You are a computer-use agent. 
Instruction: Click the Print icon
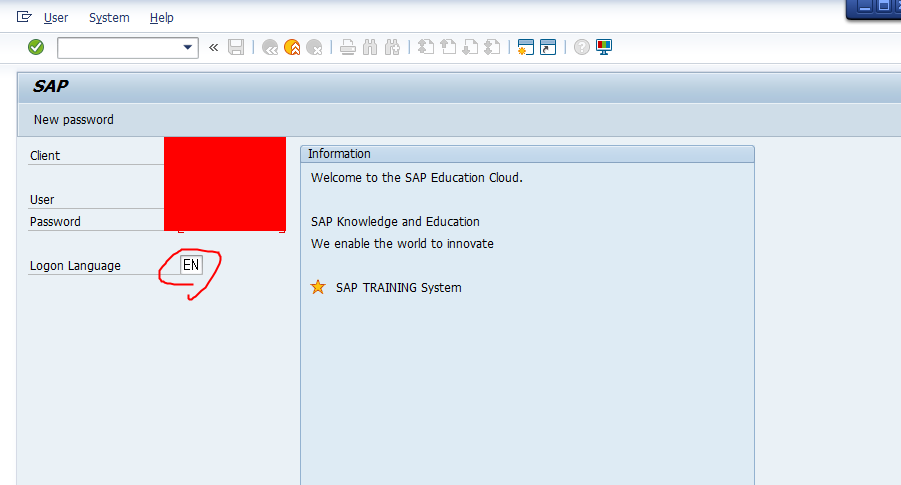pos(348,47)
